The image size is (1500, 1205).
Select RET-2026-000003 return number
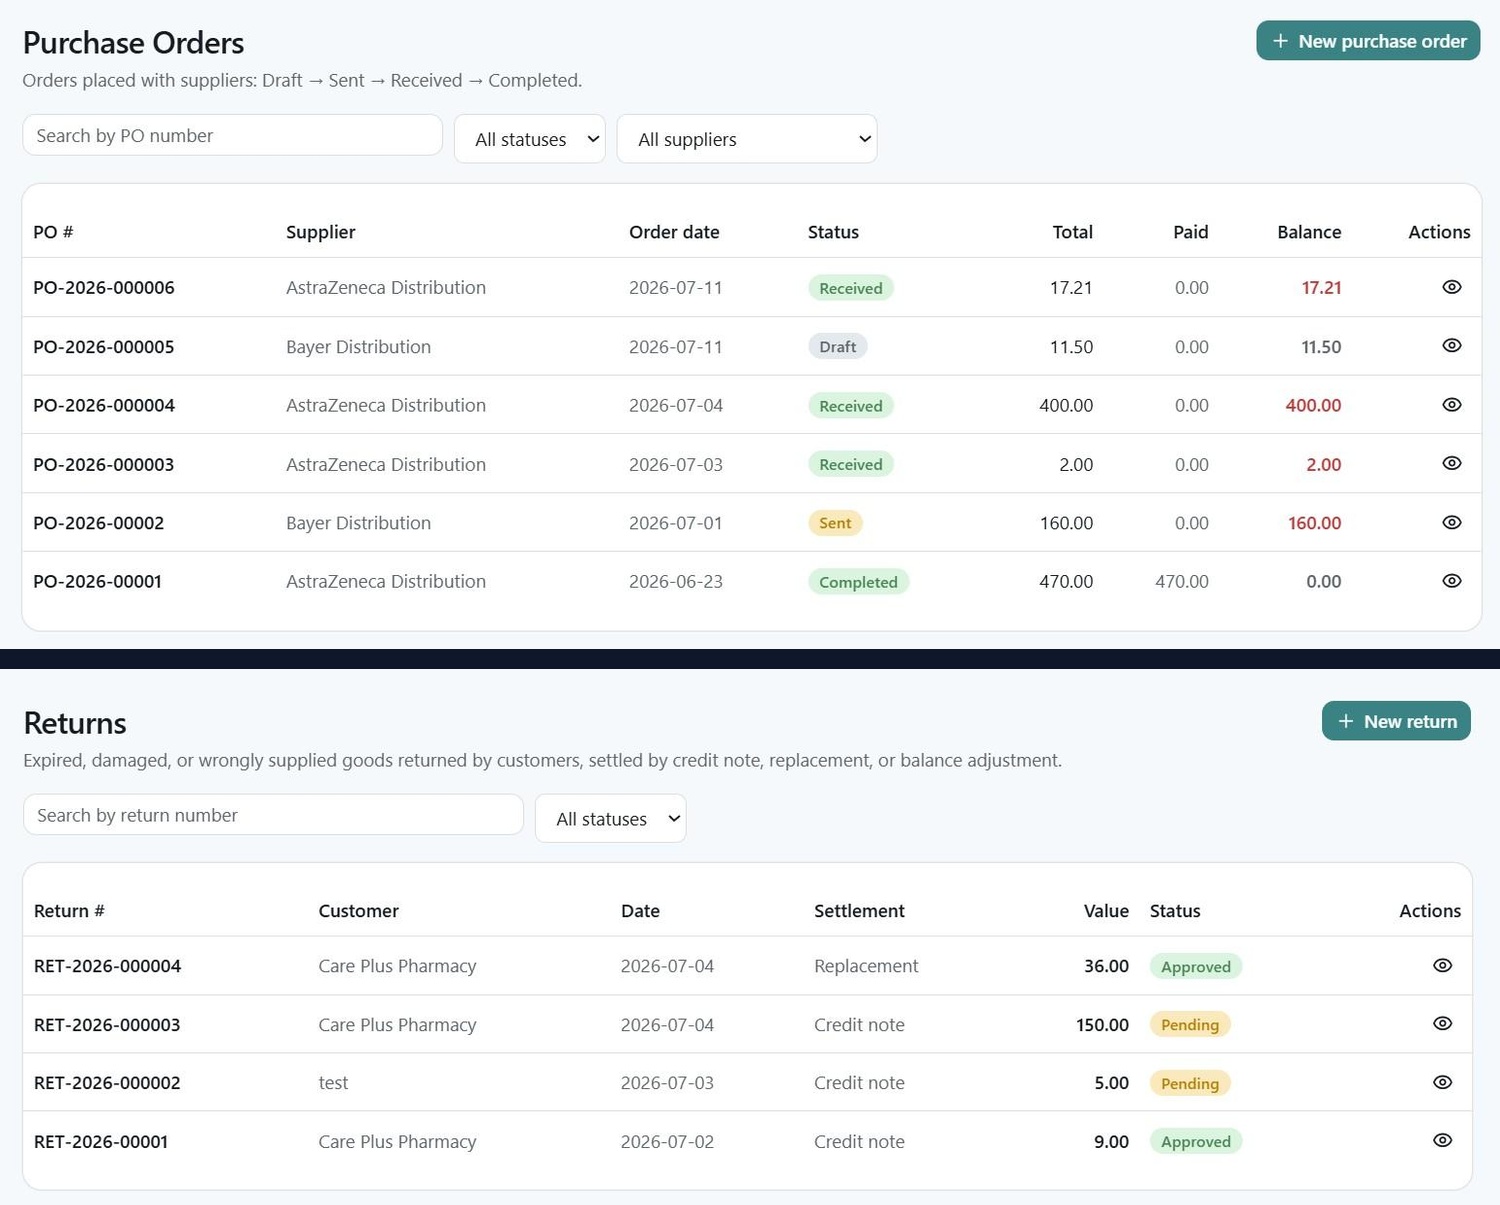coord(107,1024)
